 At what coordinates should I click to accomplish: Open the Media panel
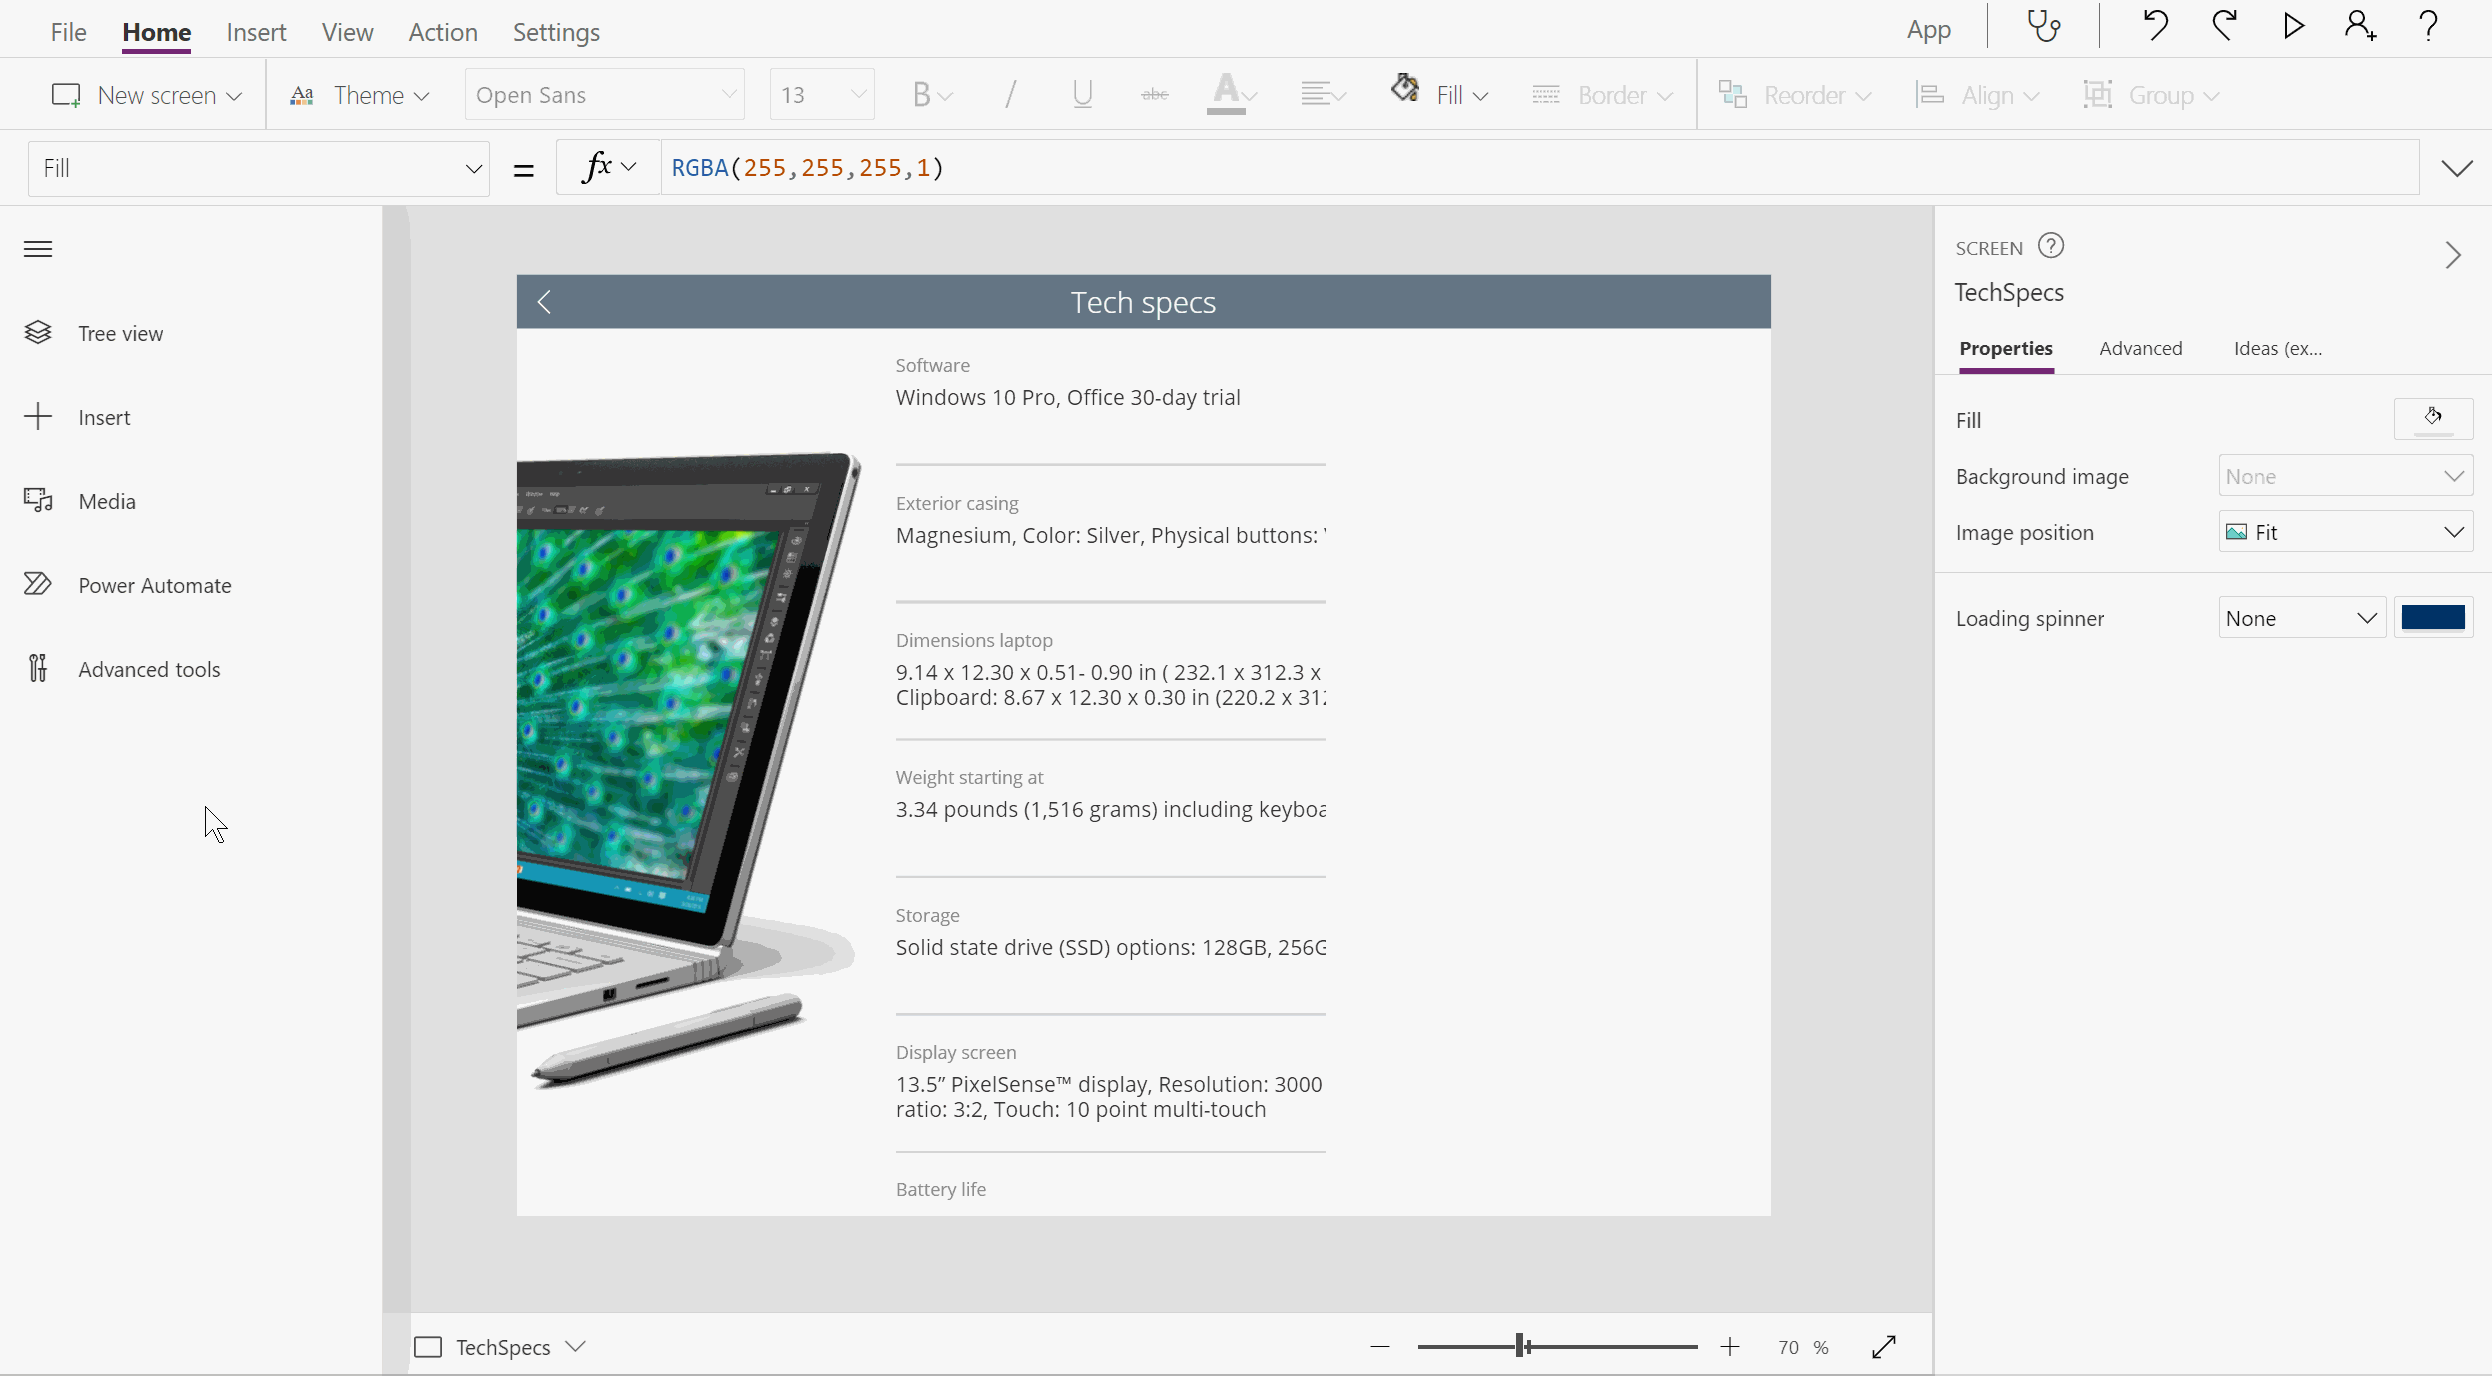point(106,500)
